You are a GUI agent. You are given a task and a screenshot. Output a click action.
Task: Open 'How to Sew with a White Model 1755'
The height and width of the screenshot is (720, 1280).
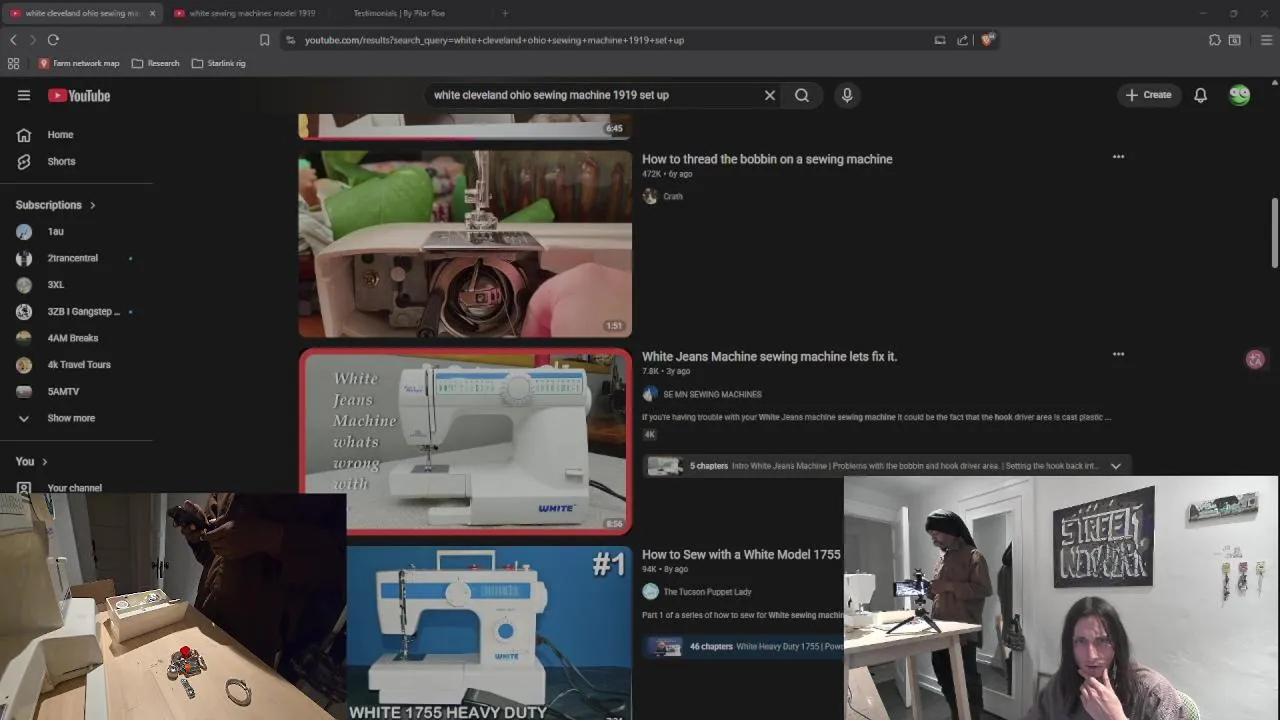[741, 554]
